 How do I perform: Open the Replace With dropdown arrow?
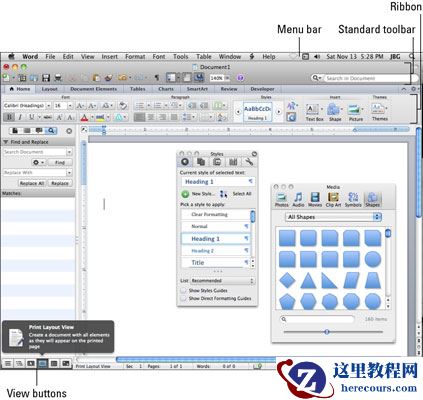(69, 173)
